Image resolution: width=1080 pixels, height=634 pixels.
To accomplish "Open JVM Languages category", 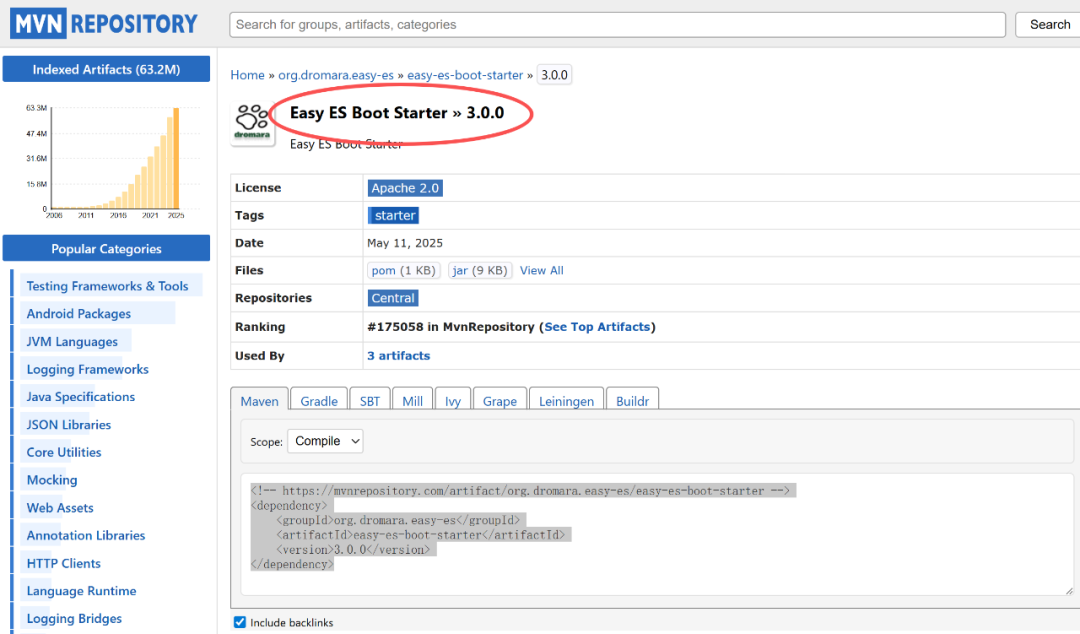I will coord(72,342).
